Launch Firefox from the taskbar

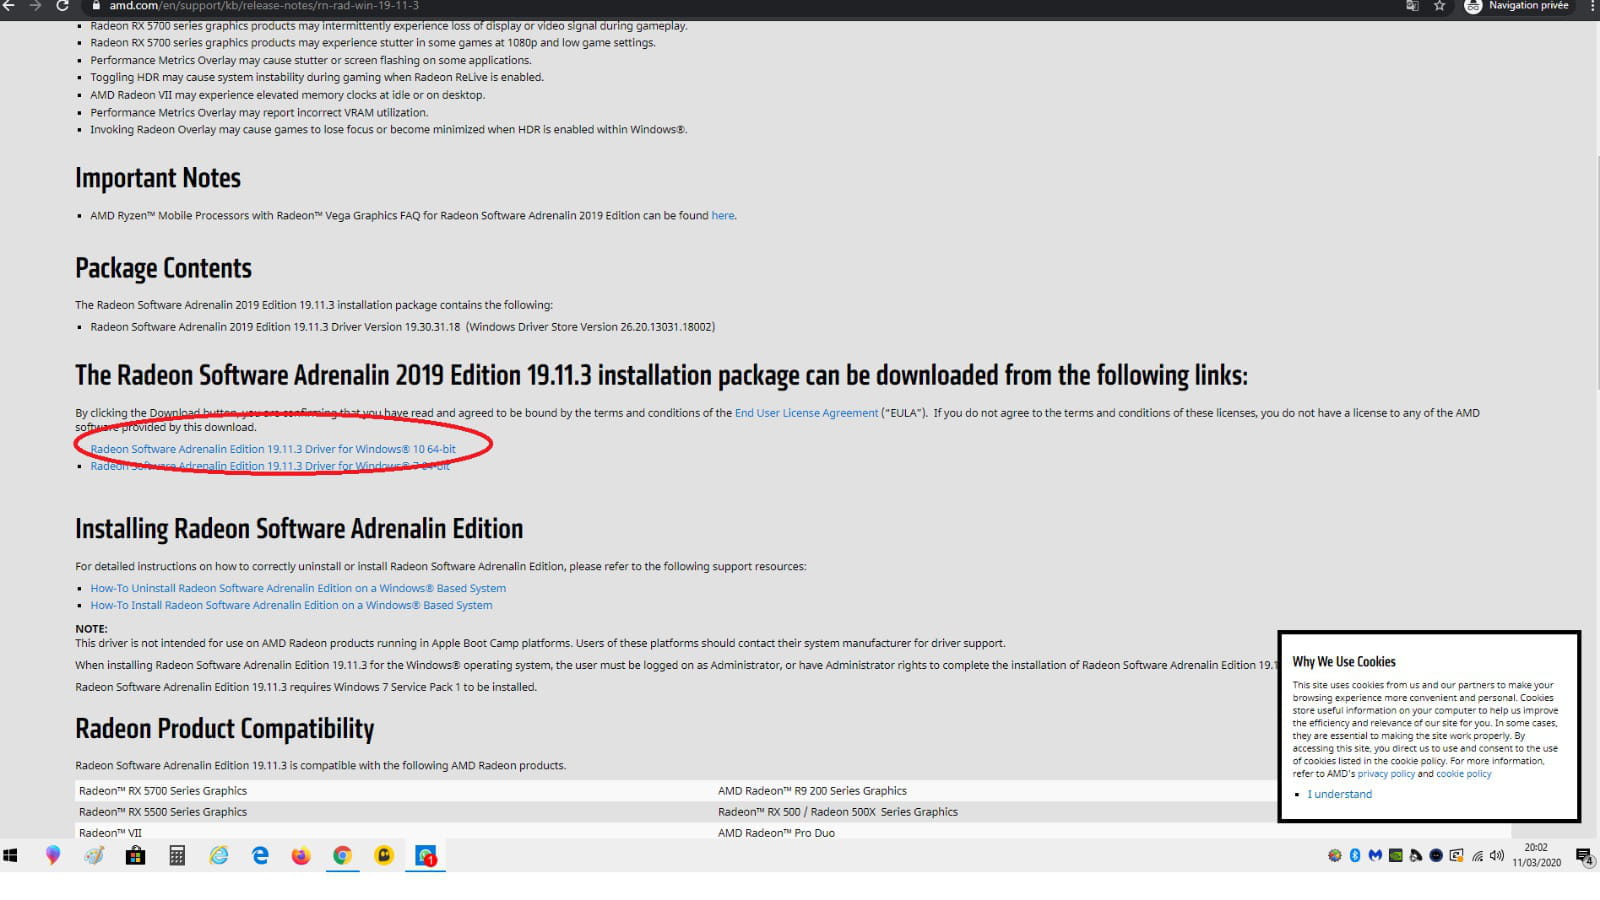pyautogui.click(x=301, y=855)
